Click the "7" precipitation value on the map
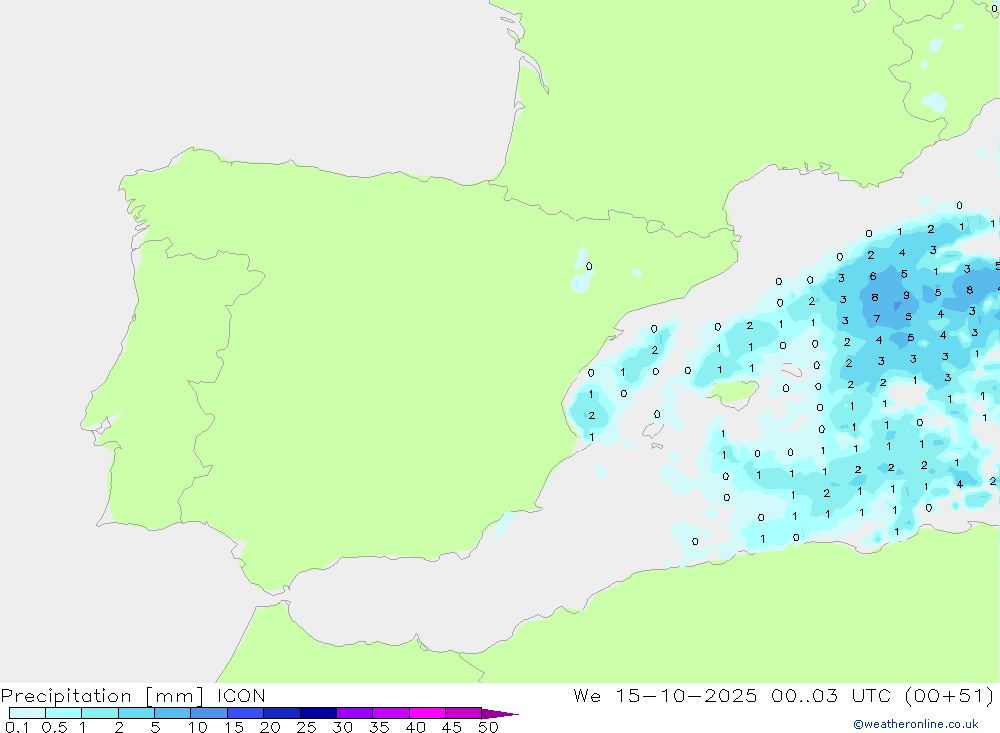The width and height of the screenshot is (1000, 733). (877, 318)
